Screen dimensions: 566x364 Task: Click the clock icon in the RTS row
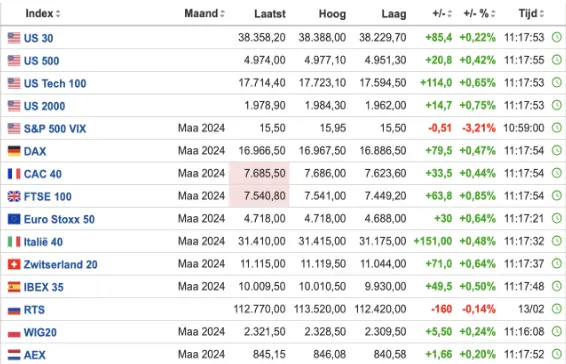tap(557, 309)
